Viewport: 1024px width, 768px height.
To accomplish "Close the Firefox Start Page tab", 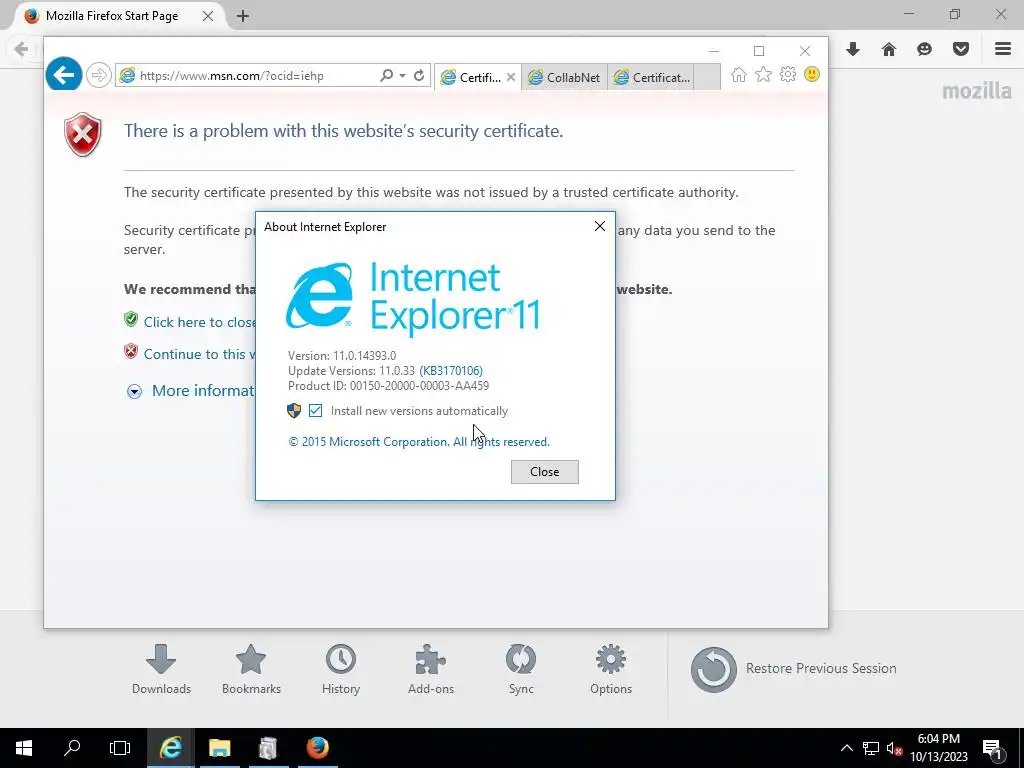I will point(208,16).
